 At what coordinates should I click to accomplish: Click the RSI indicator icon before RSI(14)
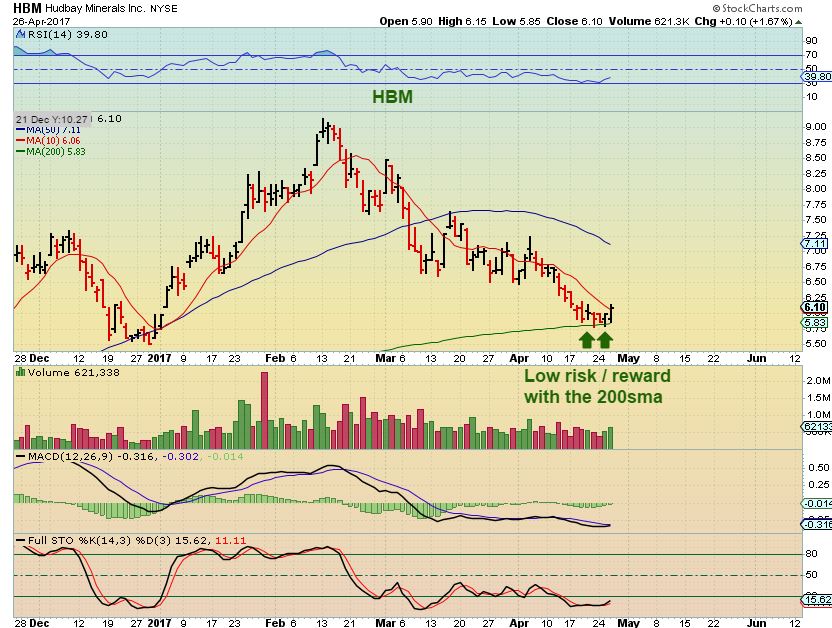pos(21,34)
